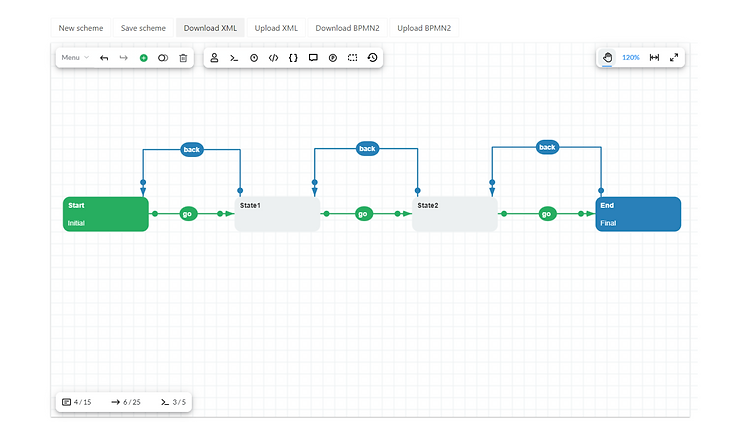Click the go transition between Start and State1

coord(188,214)
